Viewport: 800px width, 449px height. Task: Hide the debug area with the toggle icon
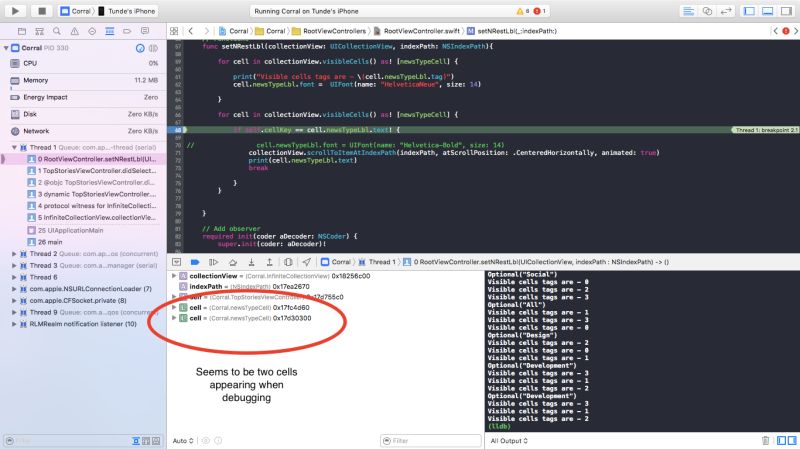(x=177, y=262)
